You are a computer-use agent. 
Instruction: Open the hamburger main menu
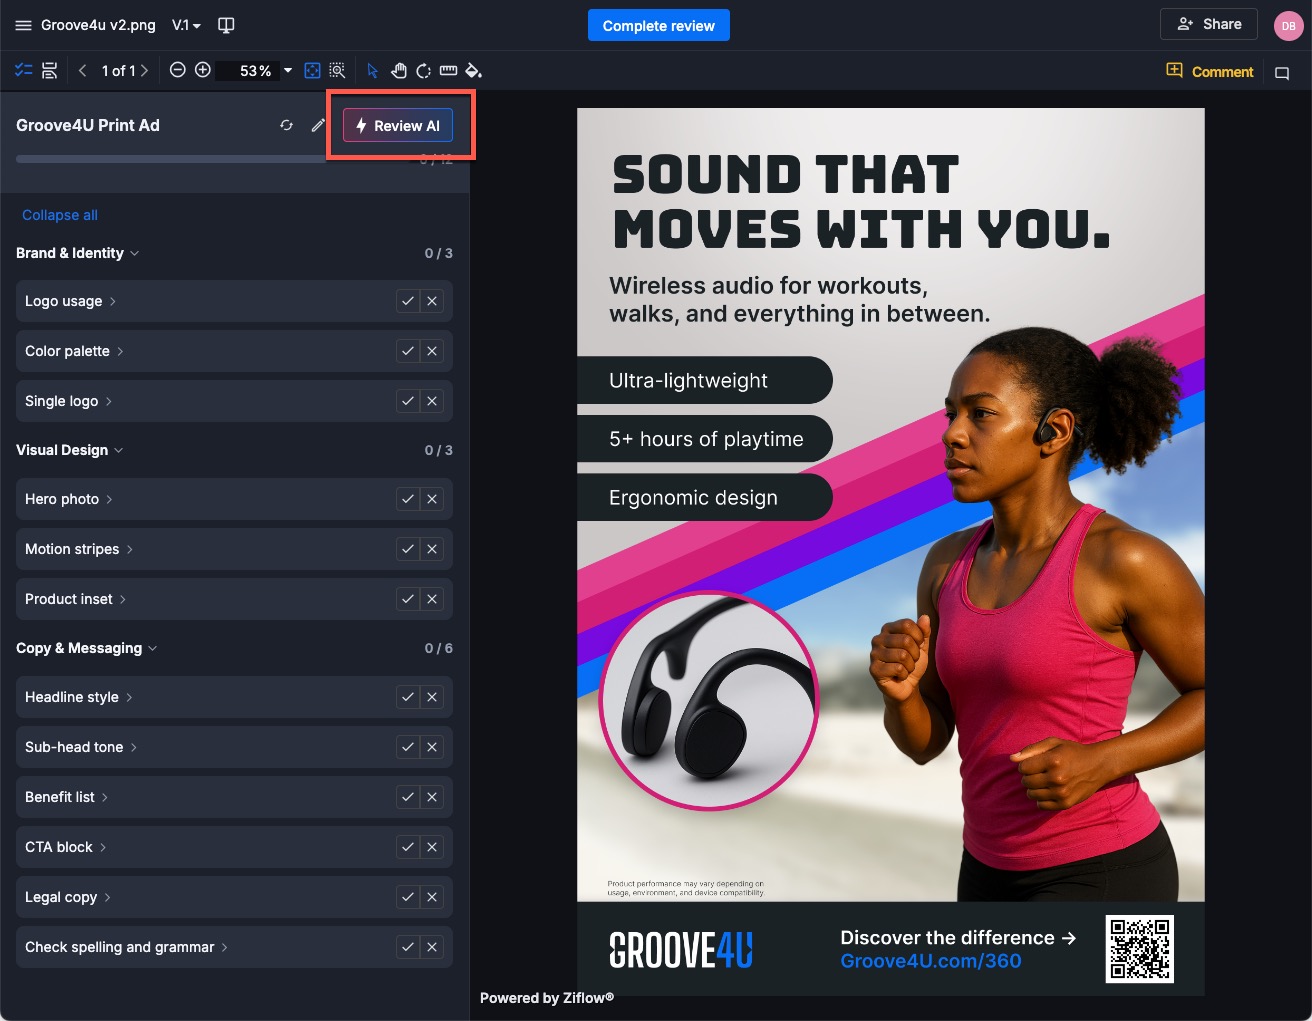click(x=23, y=25)
